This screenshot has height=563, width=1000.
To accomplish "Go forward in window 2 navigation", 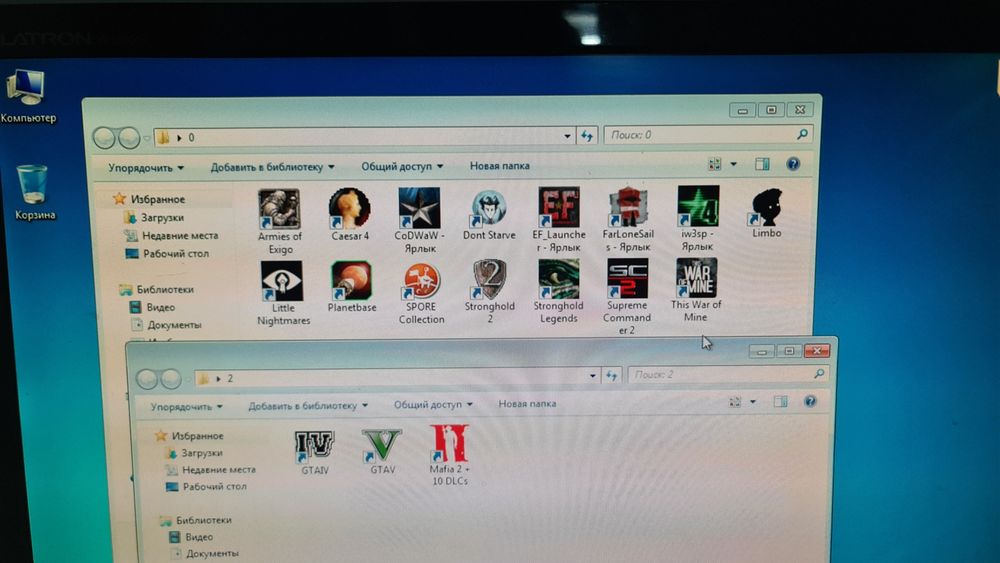I will coord(171,379).
